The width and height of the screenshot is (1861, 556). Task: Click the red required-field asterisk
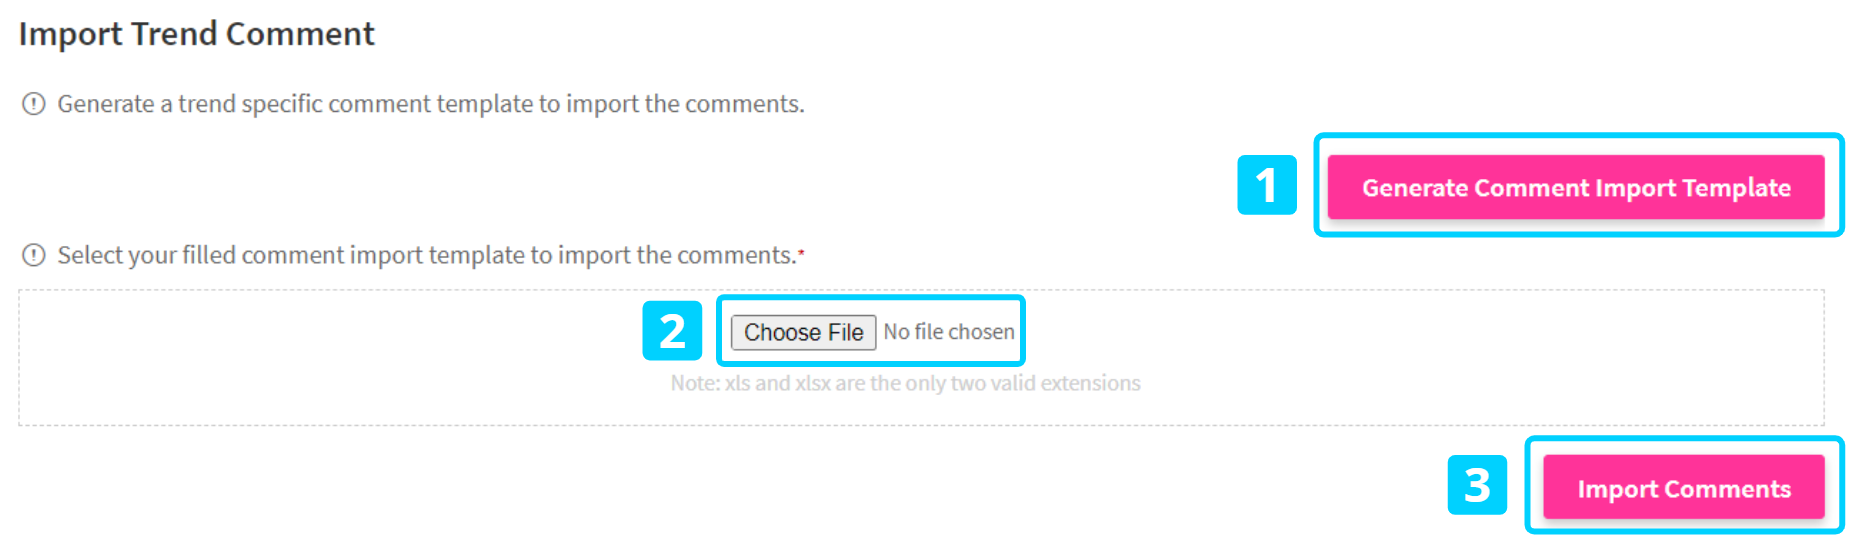tap(801, 252)
